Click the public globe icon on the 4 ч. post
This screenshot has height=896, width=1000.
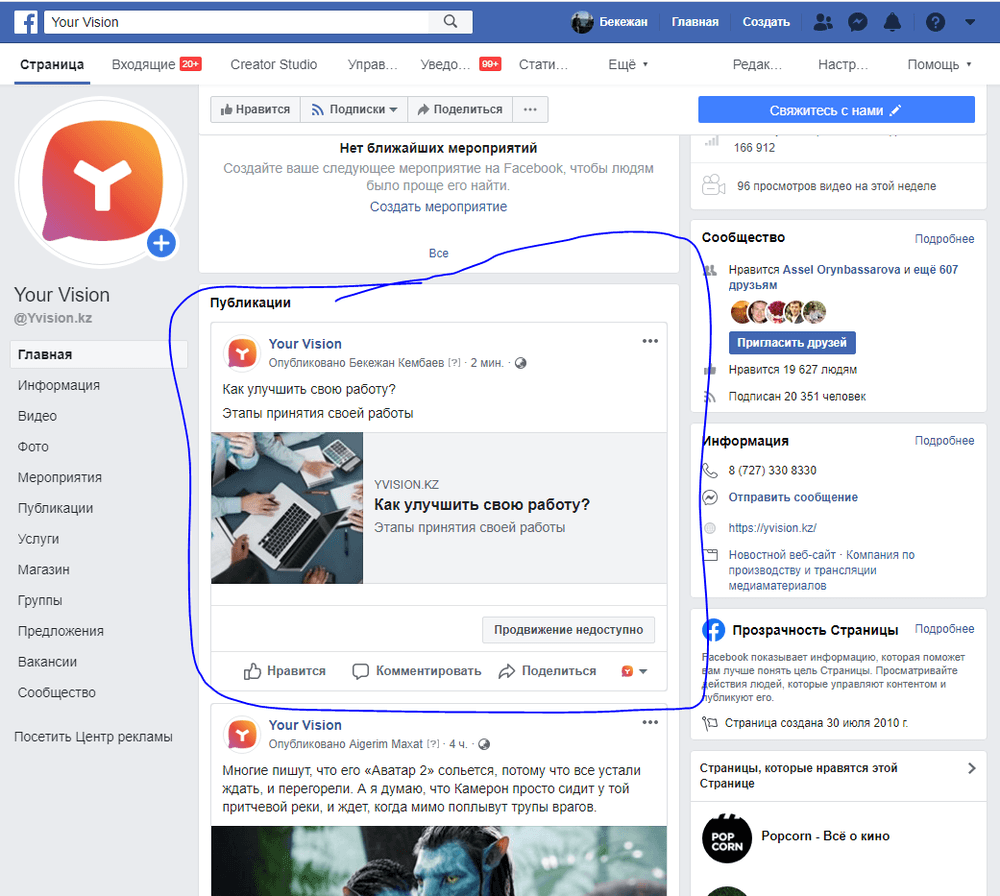click(484, 744)
